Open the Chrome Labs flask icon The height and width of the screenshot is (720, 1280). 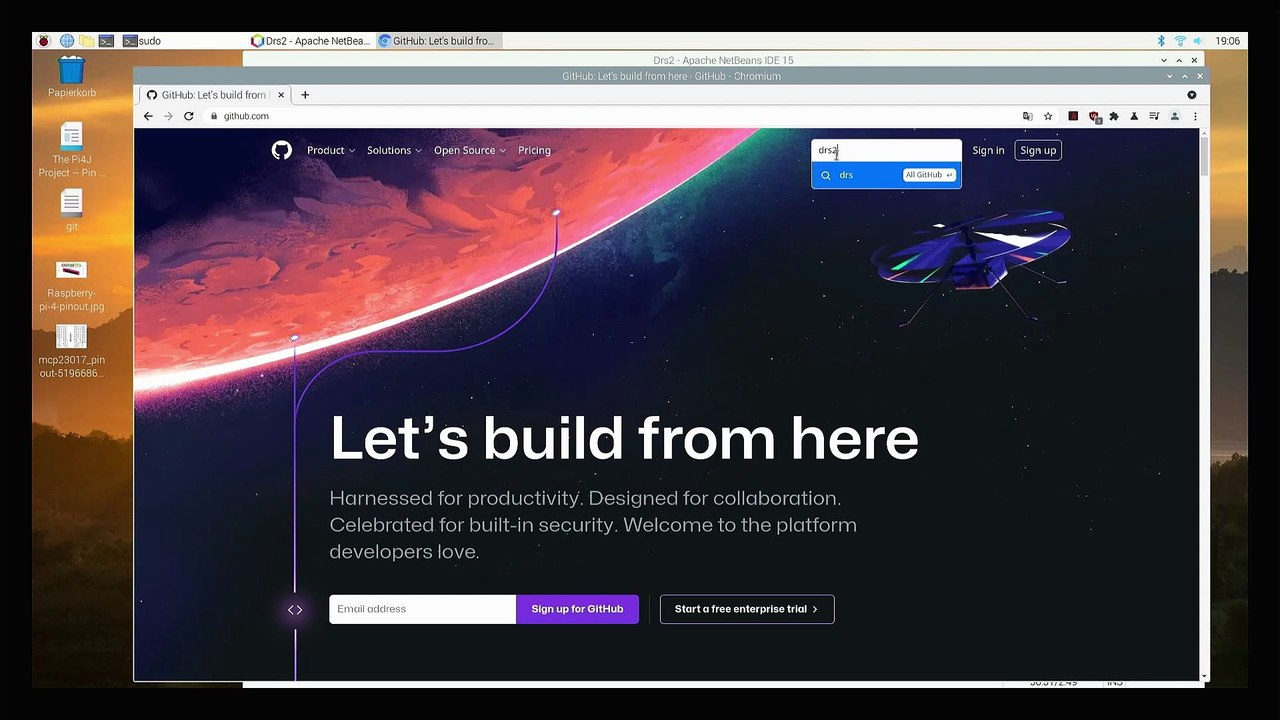[1134, 116]
